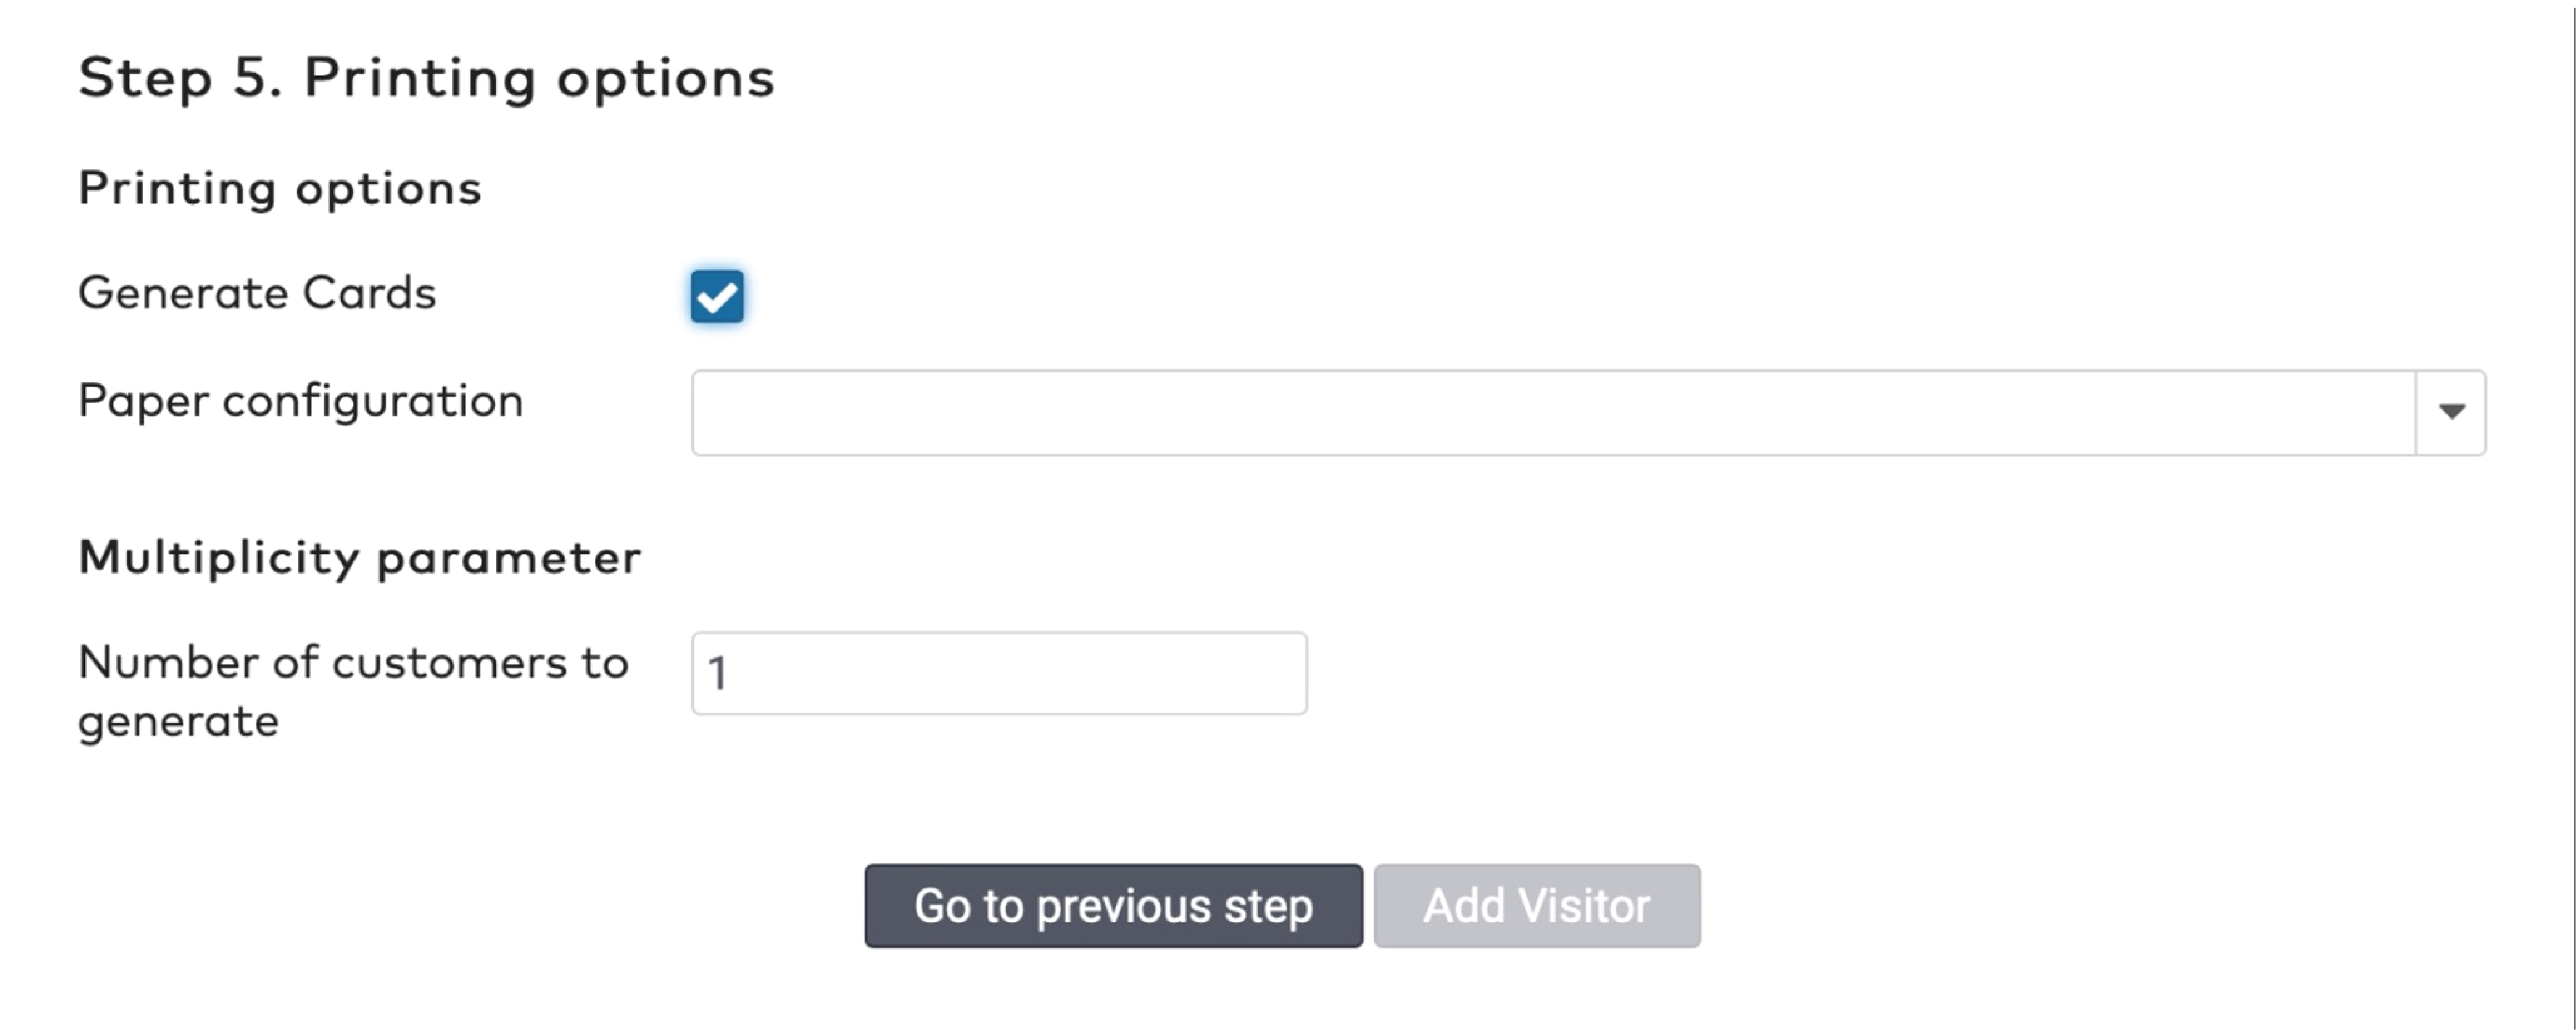The image size is (2576, 1030).
Task: Click the "Multiplicity parameter" section heading
Action: pyautogui.click(x=359, y=557)
